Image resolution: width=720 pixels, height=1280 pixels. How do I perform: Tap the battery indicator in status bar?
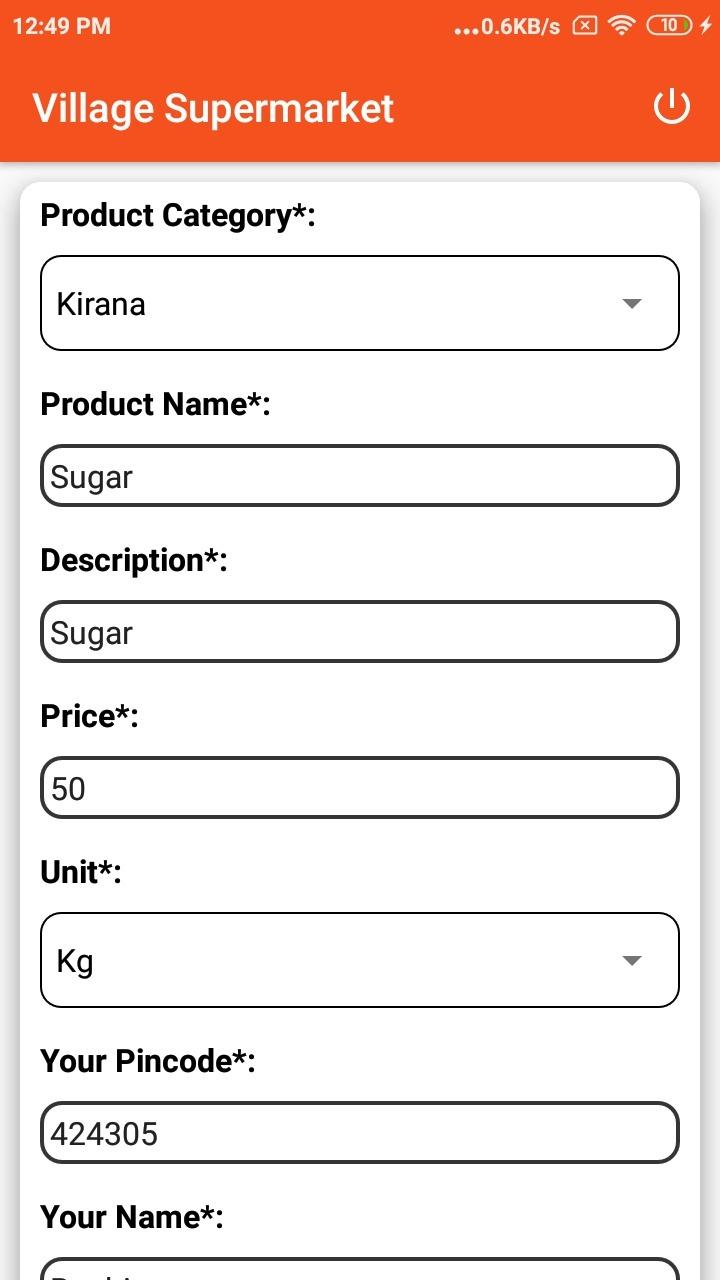(670, 26)
